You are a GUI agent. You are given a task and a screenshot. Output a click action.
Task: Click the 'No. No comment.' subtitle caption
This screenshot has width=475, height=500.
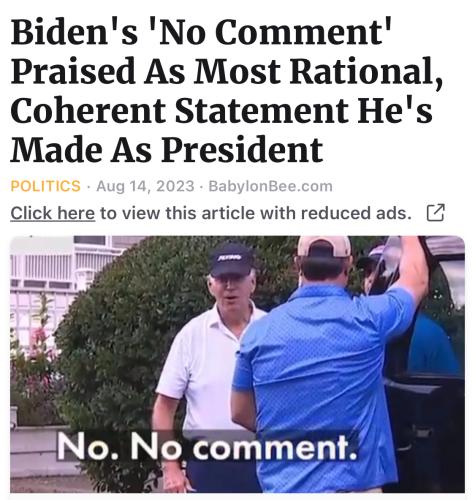coord(207,446)
